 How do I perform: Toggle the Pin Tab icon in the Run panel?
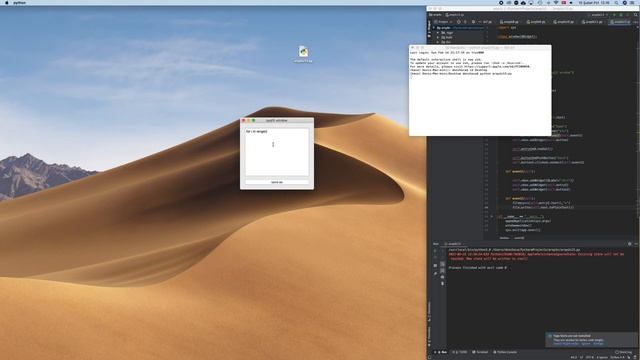(x=435, y=273)
